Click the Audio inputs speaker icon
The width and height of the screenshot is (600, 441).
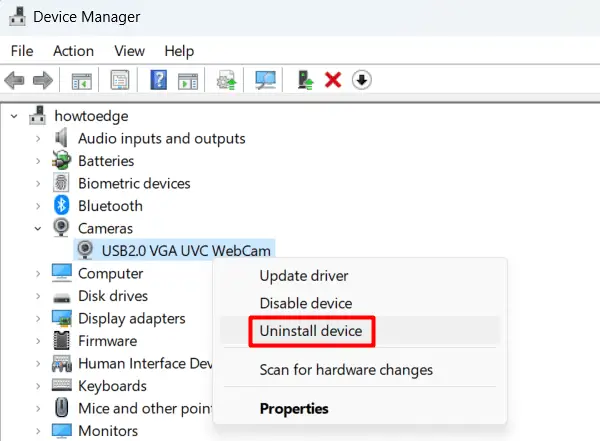(61, 138)
